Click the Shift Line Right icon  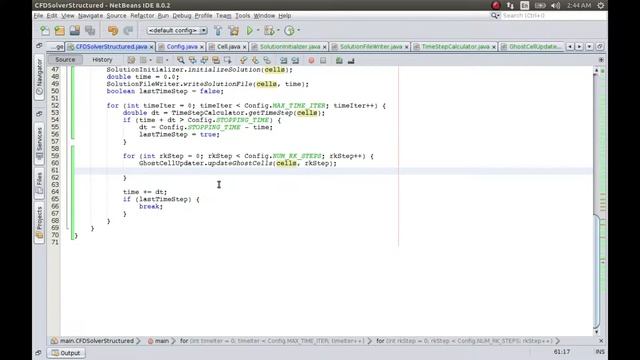pyautogui.click(x=295, y=60)
